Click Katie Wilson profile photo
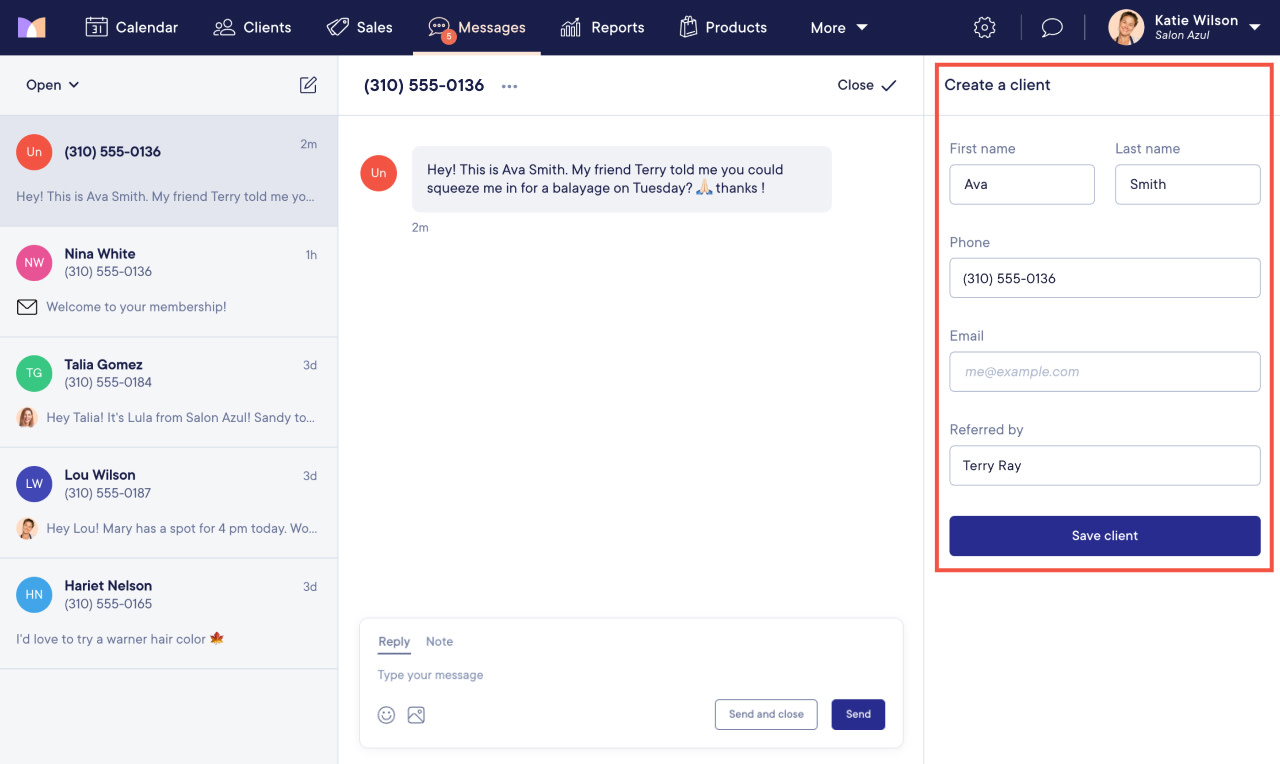Image resolution: width=1280 pixels, height=764 pixels. click(1126, 27)
